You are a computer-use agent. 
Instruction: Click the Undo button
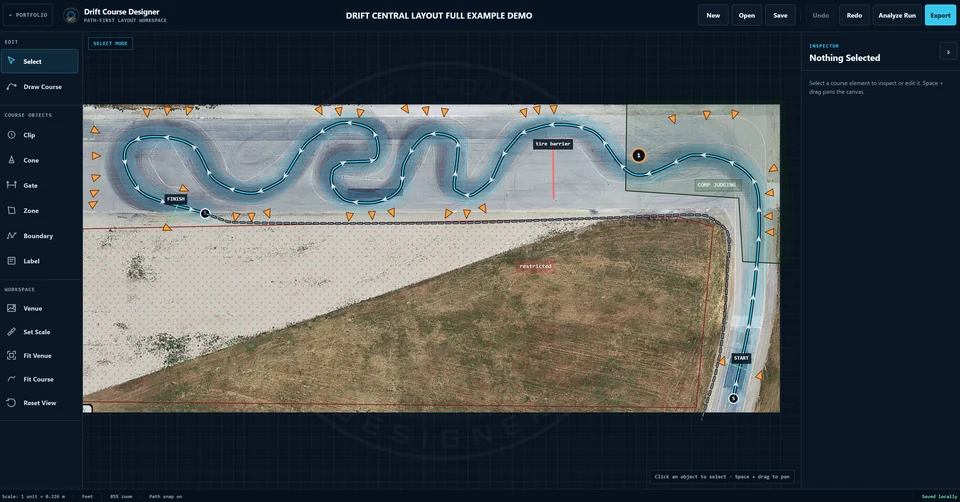820,15
